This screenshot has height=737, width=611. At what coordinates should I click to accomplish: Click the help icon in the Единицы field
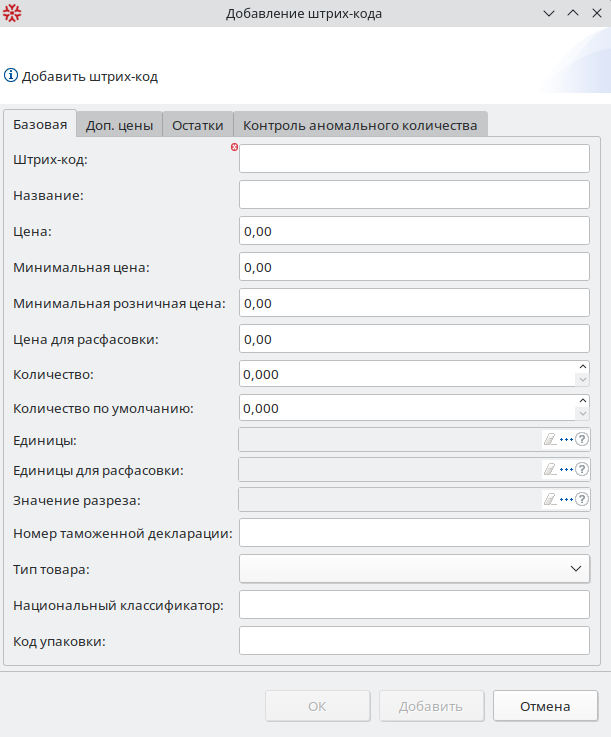coord(582,439)
